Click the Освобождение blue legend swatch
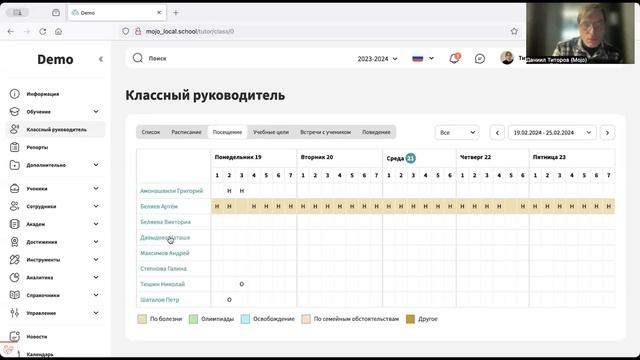 [x=245, y=319]
